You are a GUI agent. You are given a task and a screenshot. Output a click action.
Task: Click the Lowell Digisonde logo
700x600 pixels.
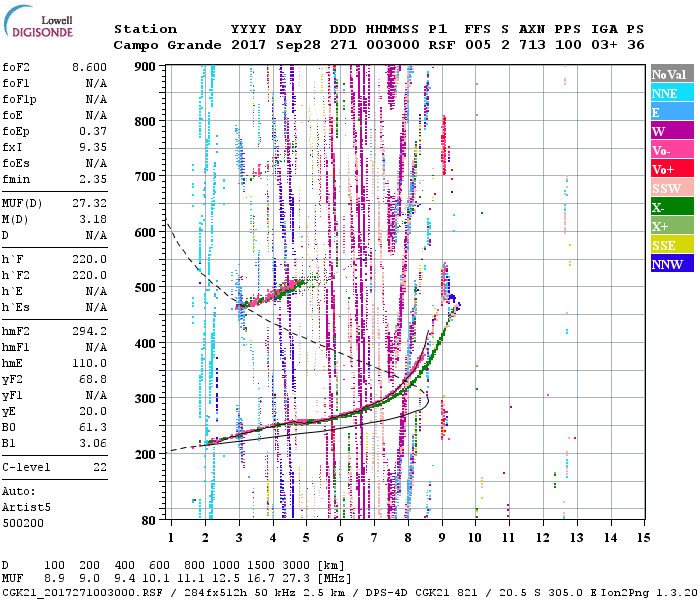pyautogui.click(x=38, y=21)
